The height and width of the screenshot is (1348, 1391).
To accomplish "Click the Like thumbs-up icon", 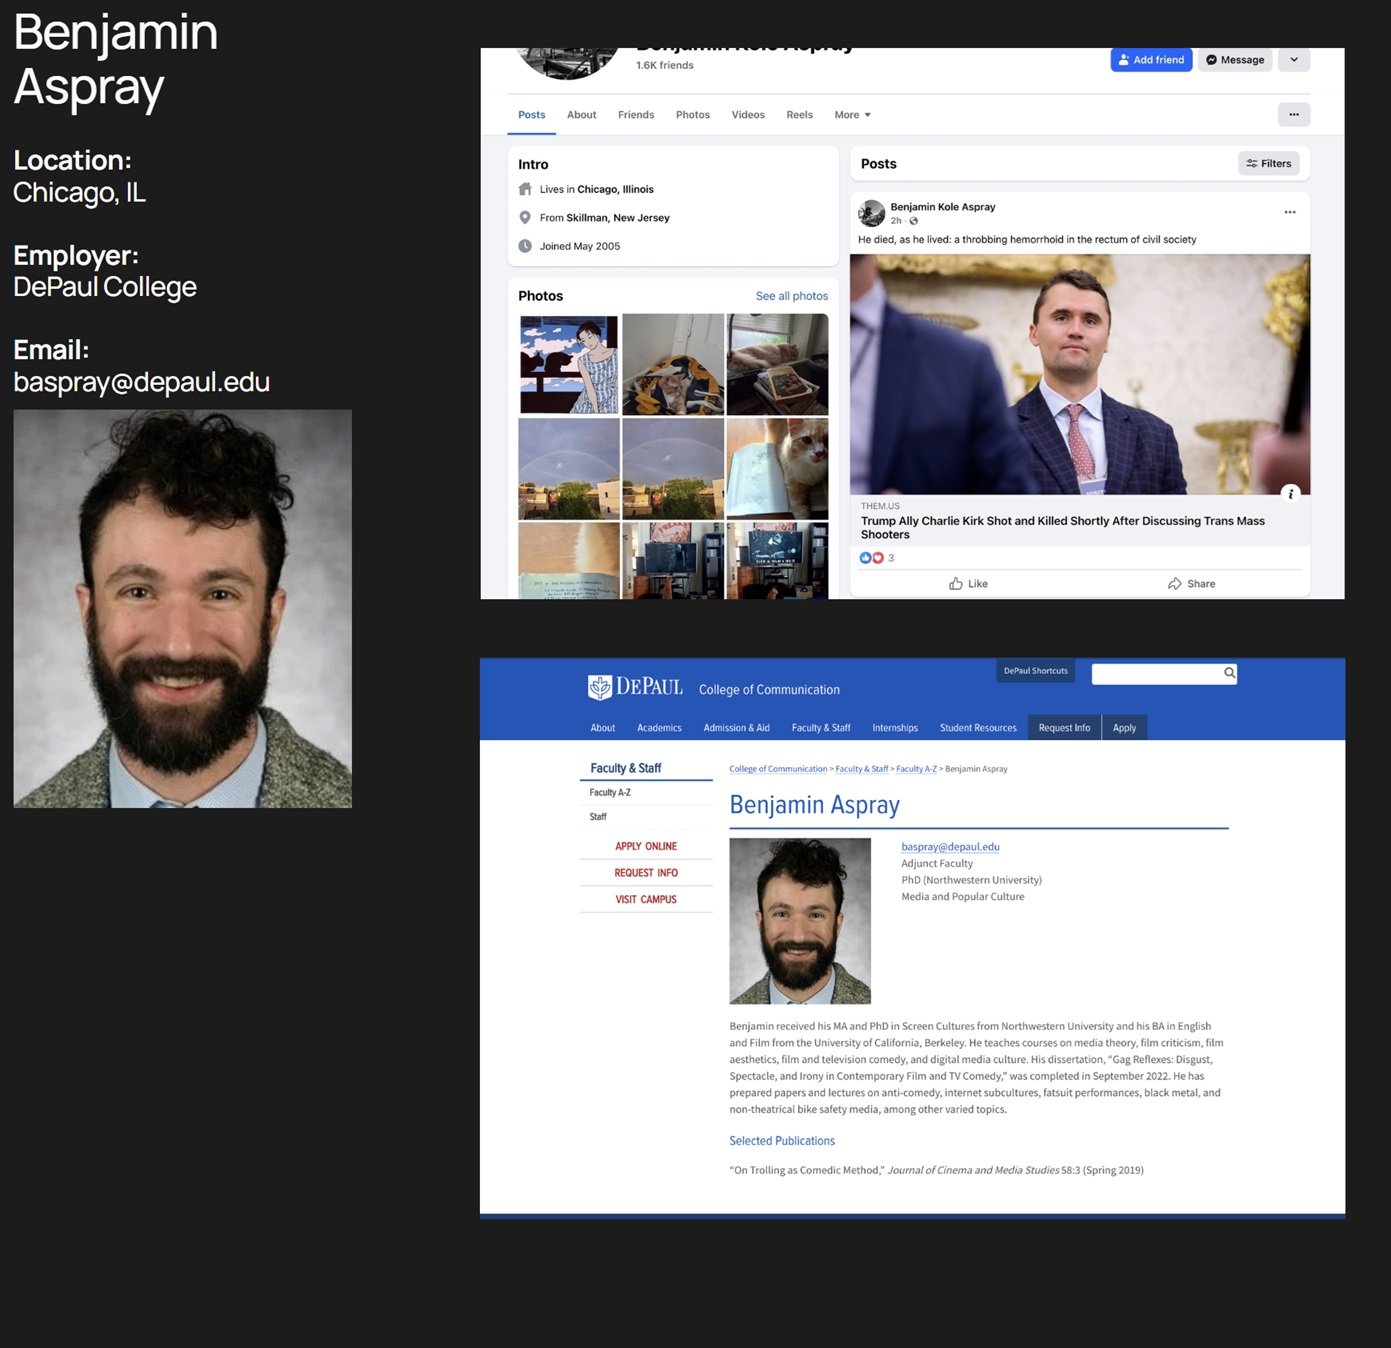I will [x=956, y=584].
